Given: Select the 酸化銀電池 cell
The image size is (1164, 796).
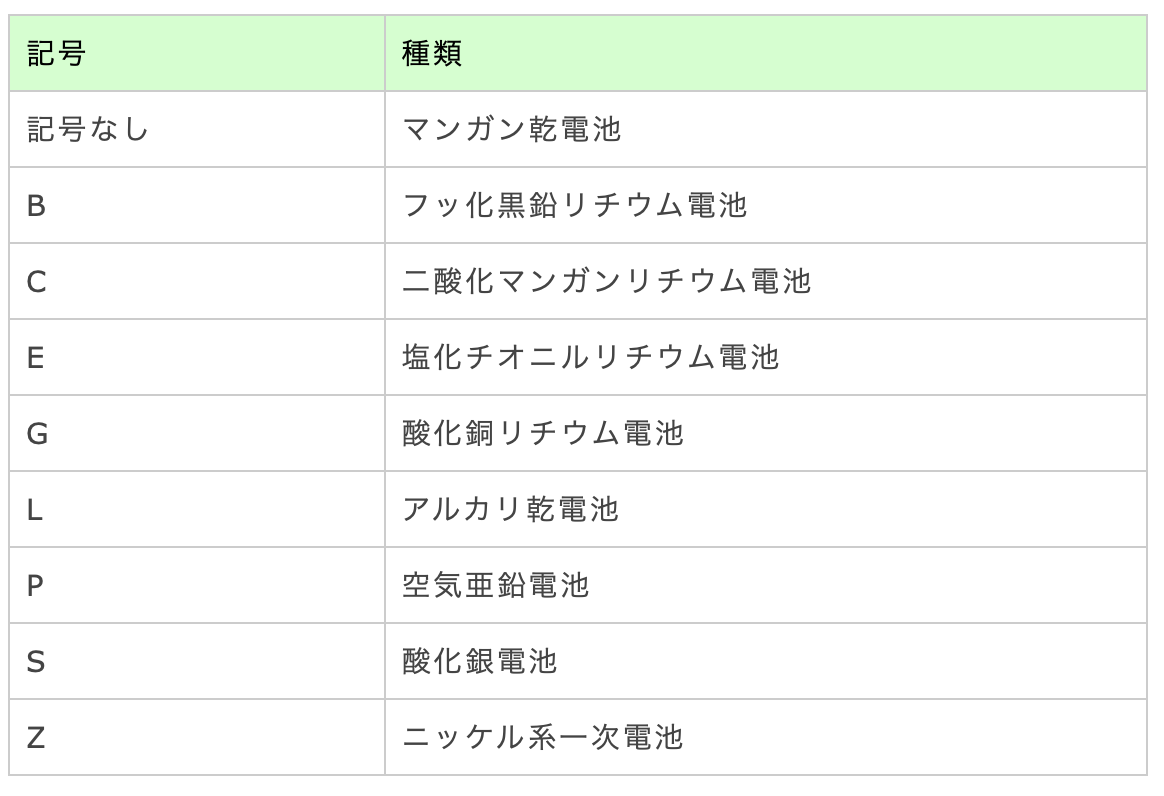Looking at the screenshot, I should point(480,661).
